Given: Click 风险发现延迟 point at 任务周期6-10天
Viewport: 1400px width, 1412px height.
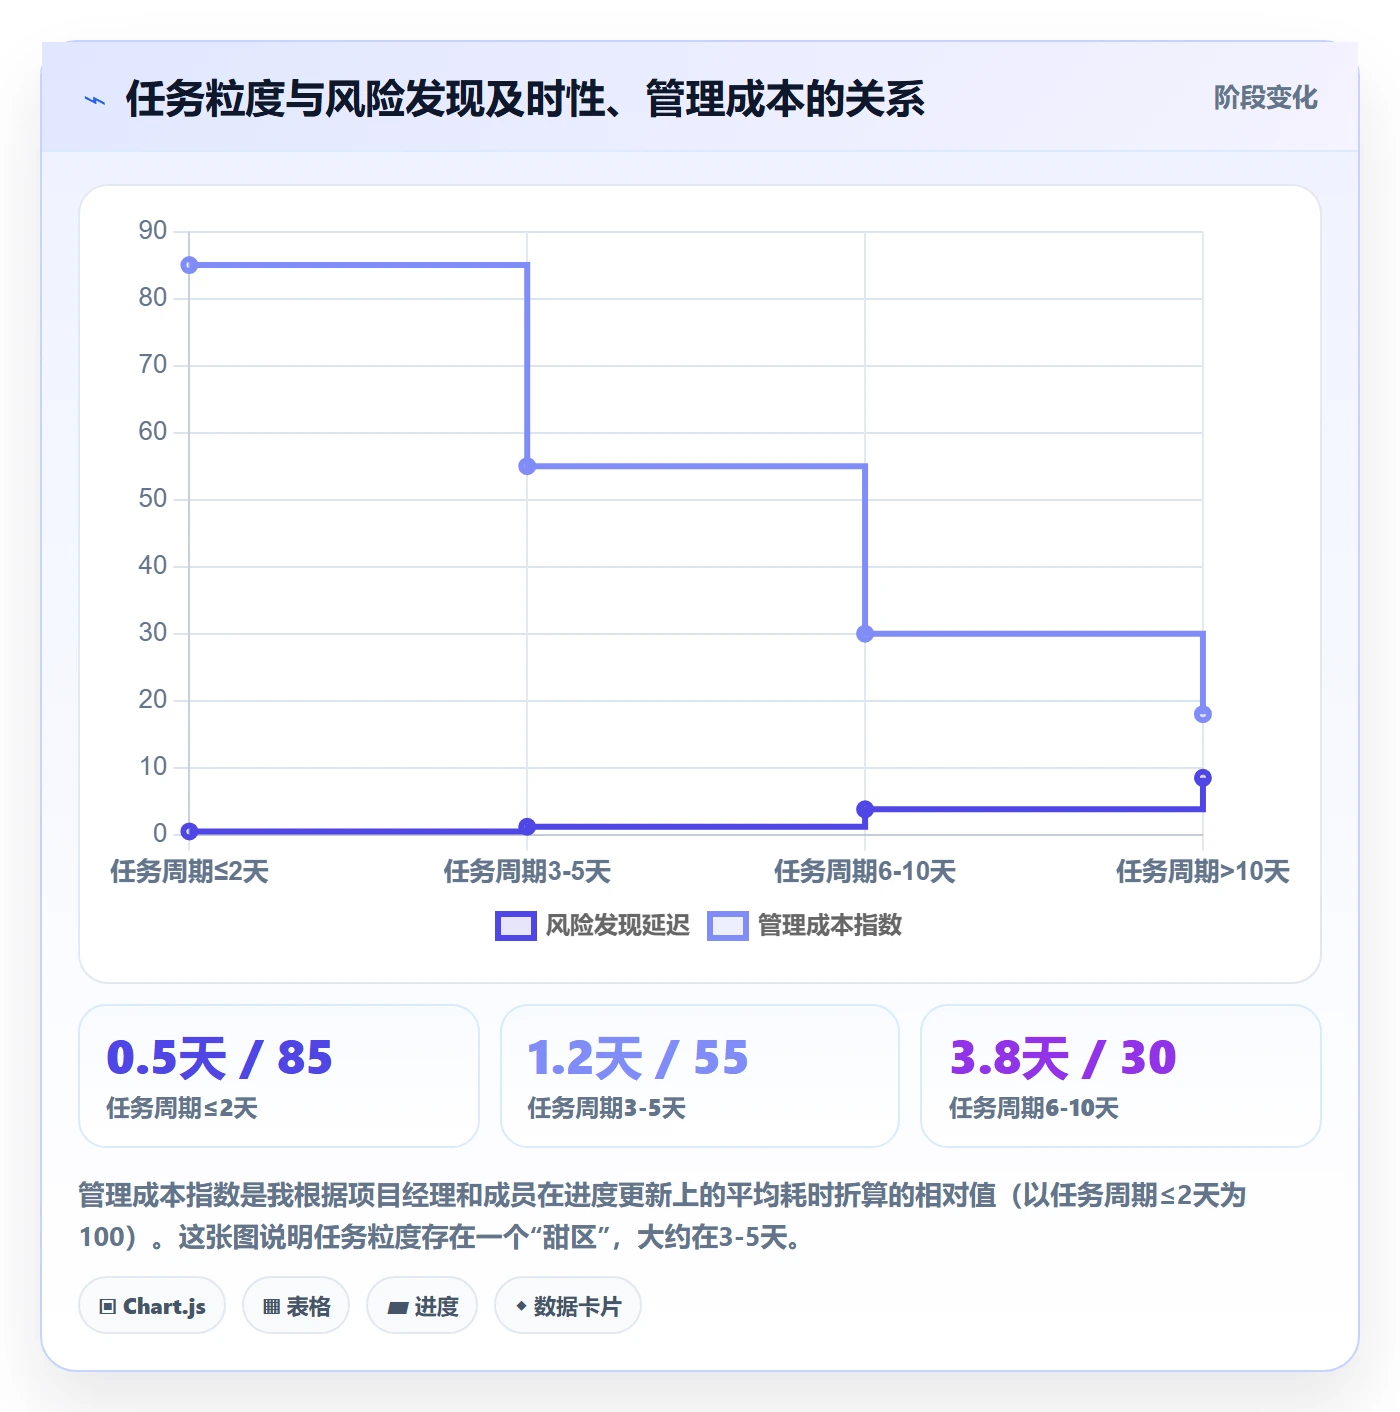Looking at the screenshot, I should 865,809.
